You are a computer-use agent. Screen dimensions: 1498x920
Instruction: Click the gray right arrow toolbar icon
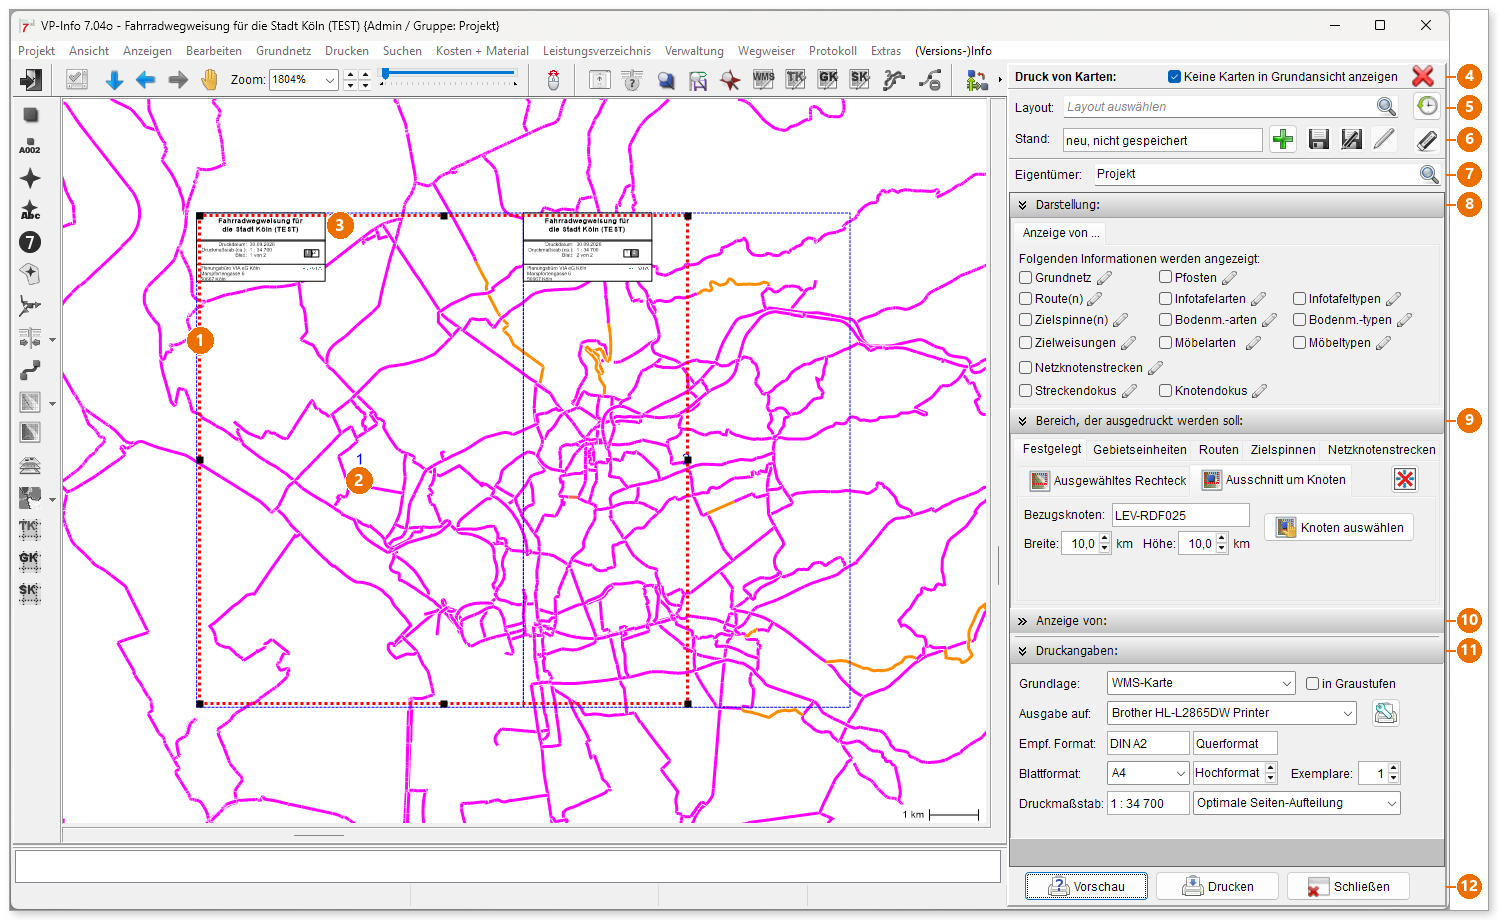(x=178, y=80)
